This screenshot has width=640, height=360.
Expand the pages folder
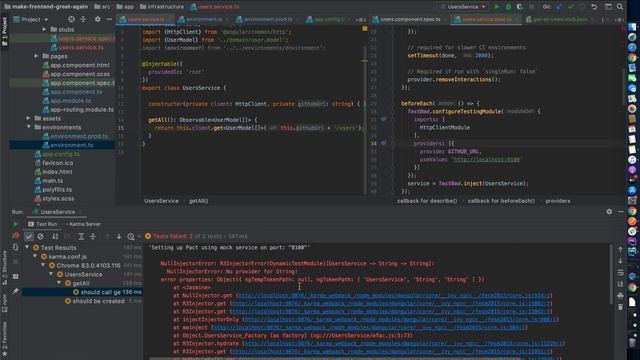[36, 56]
